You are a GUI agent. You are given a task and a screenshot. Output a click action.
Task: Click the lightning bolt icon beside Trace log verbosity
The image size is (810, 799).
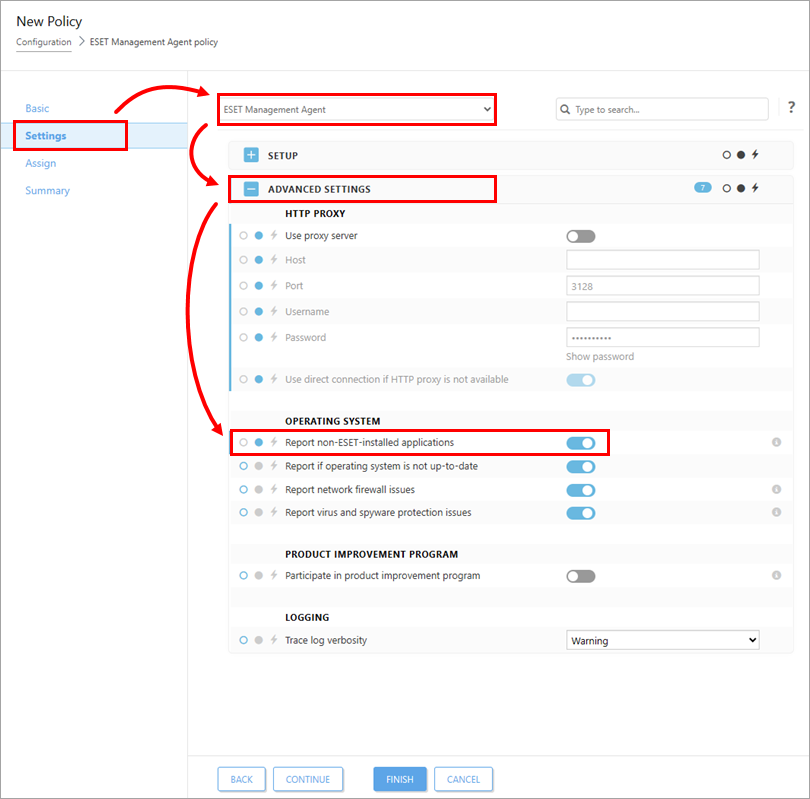[274, 639]
